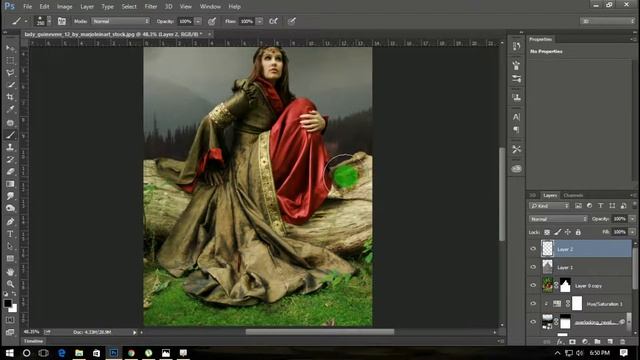This screenshot has height=360, width=640.
Task: Select the Rectangle shape tool
Action: click(x=10, y=259)
